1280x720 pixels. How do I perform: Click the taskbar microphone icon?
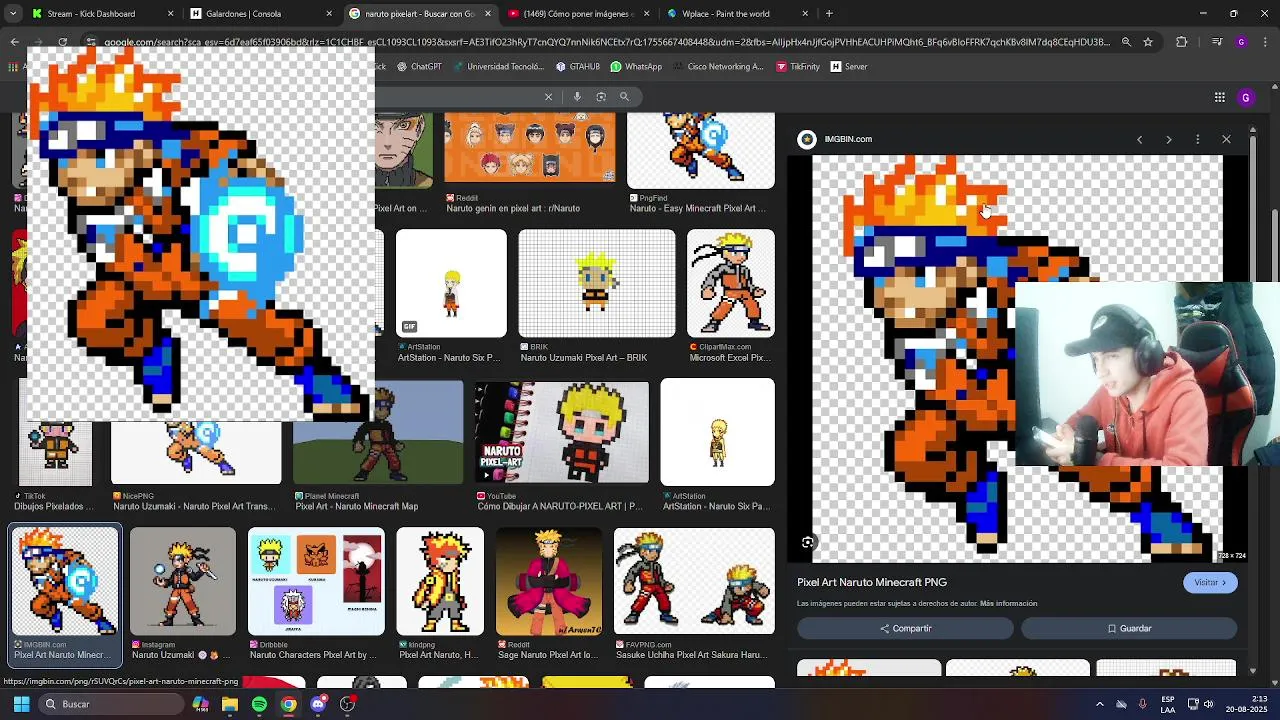(x=1143, y=704)
